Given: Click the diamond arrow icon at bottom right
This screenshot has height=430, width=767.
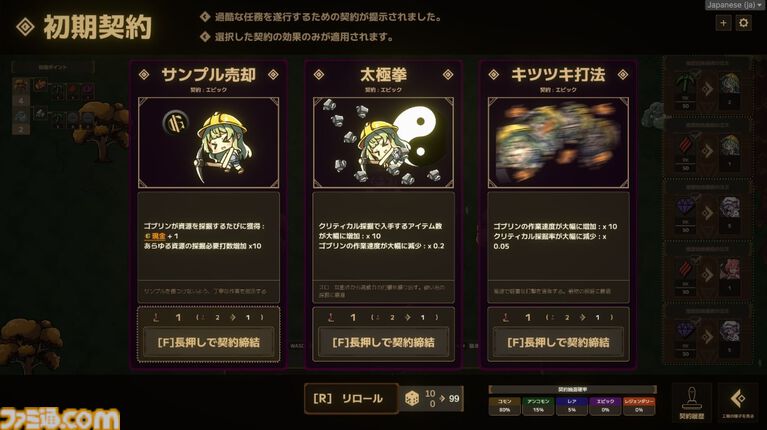Looking at the screenshot, I should pos(738,402).
